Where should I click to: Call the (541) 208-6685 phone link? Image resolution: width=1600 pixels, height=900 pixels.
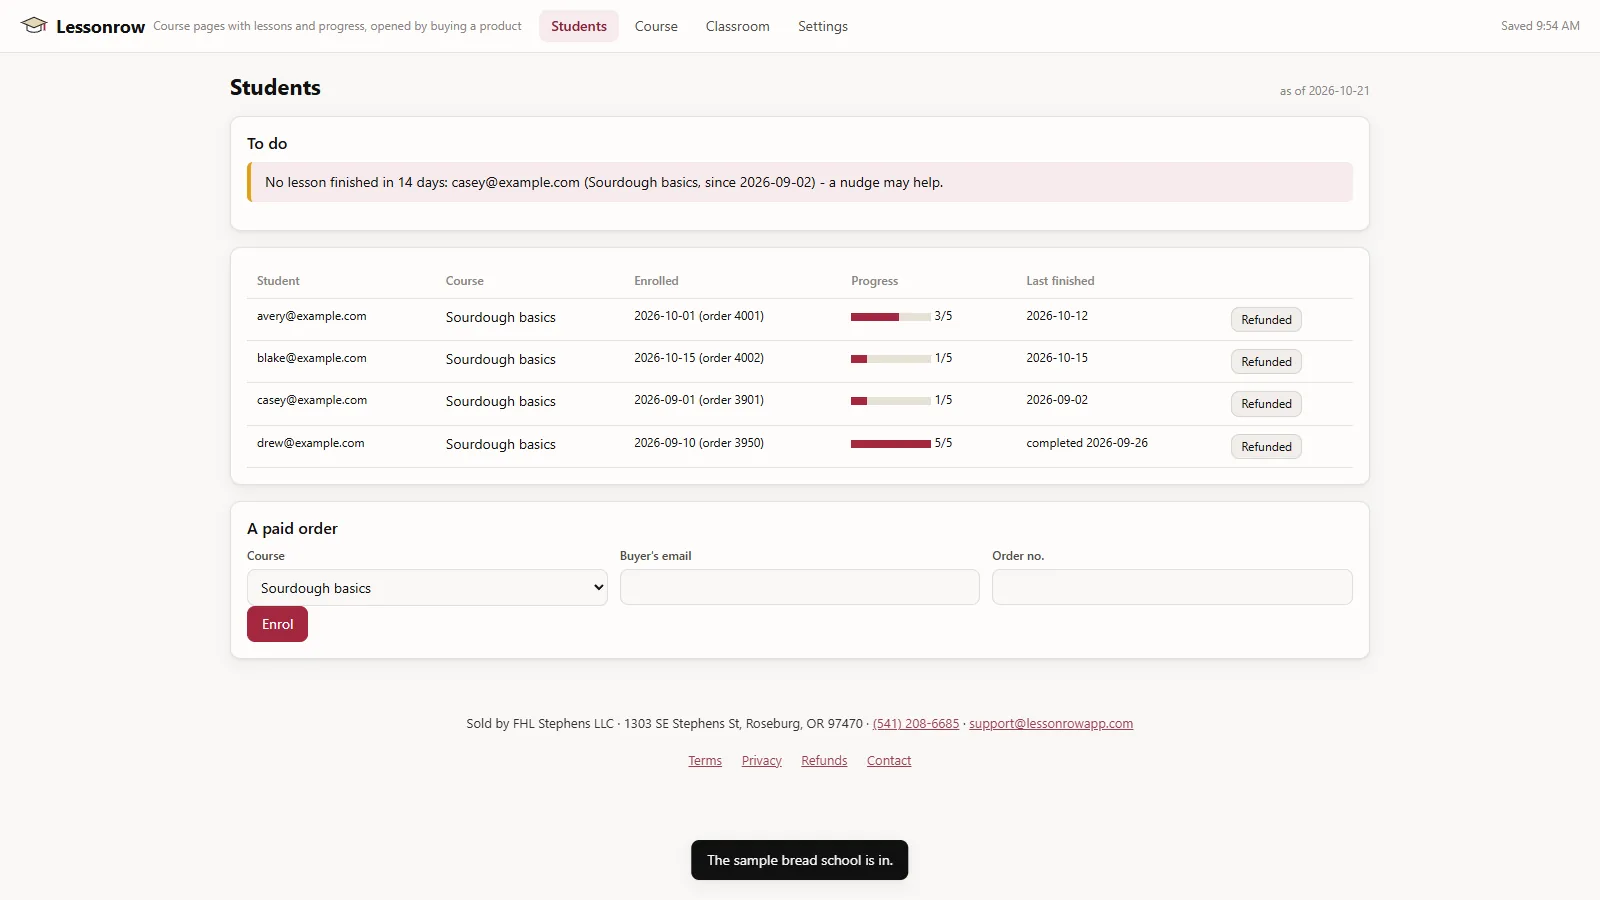tap(916, 724)
